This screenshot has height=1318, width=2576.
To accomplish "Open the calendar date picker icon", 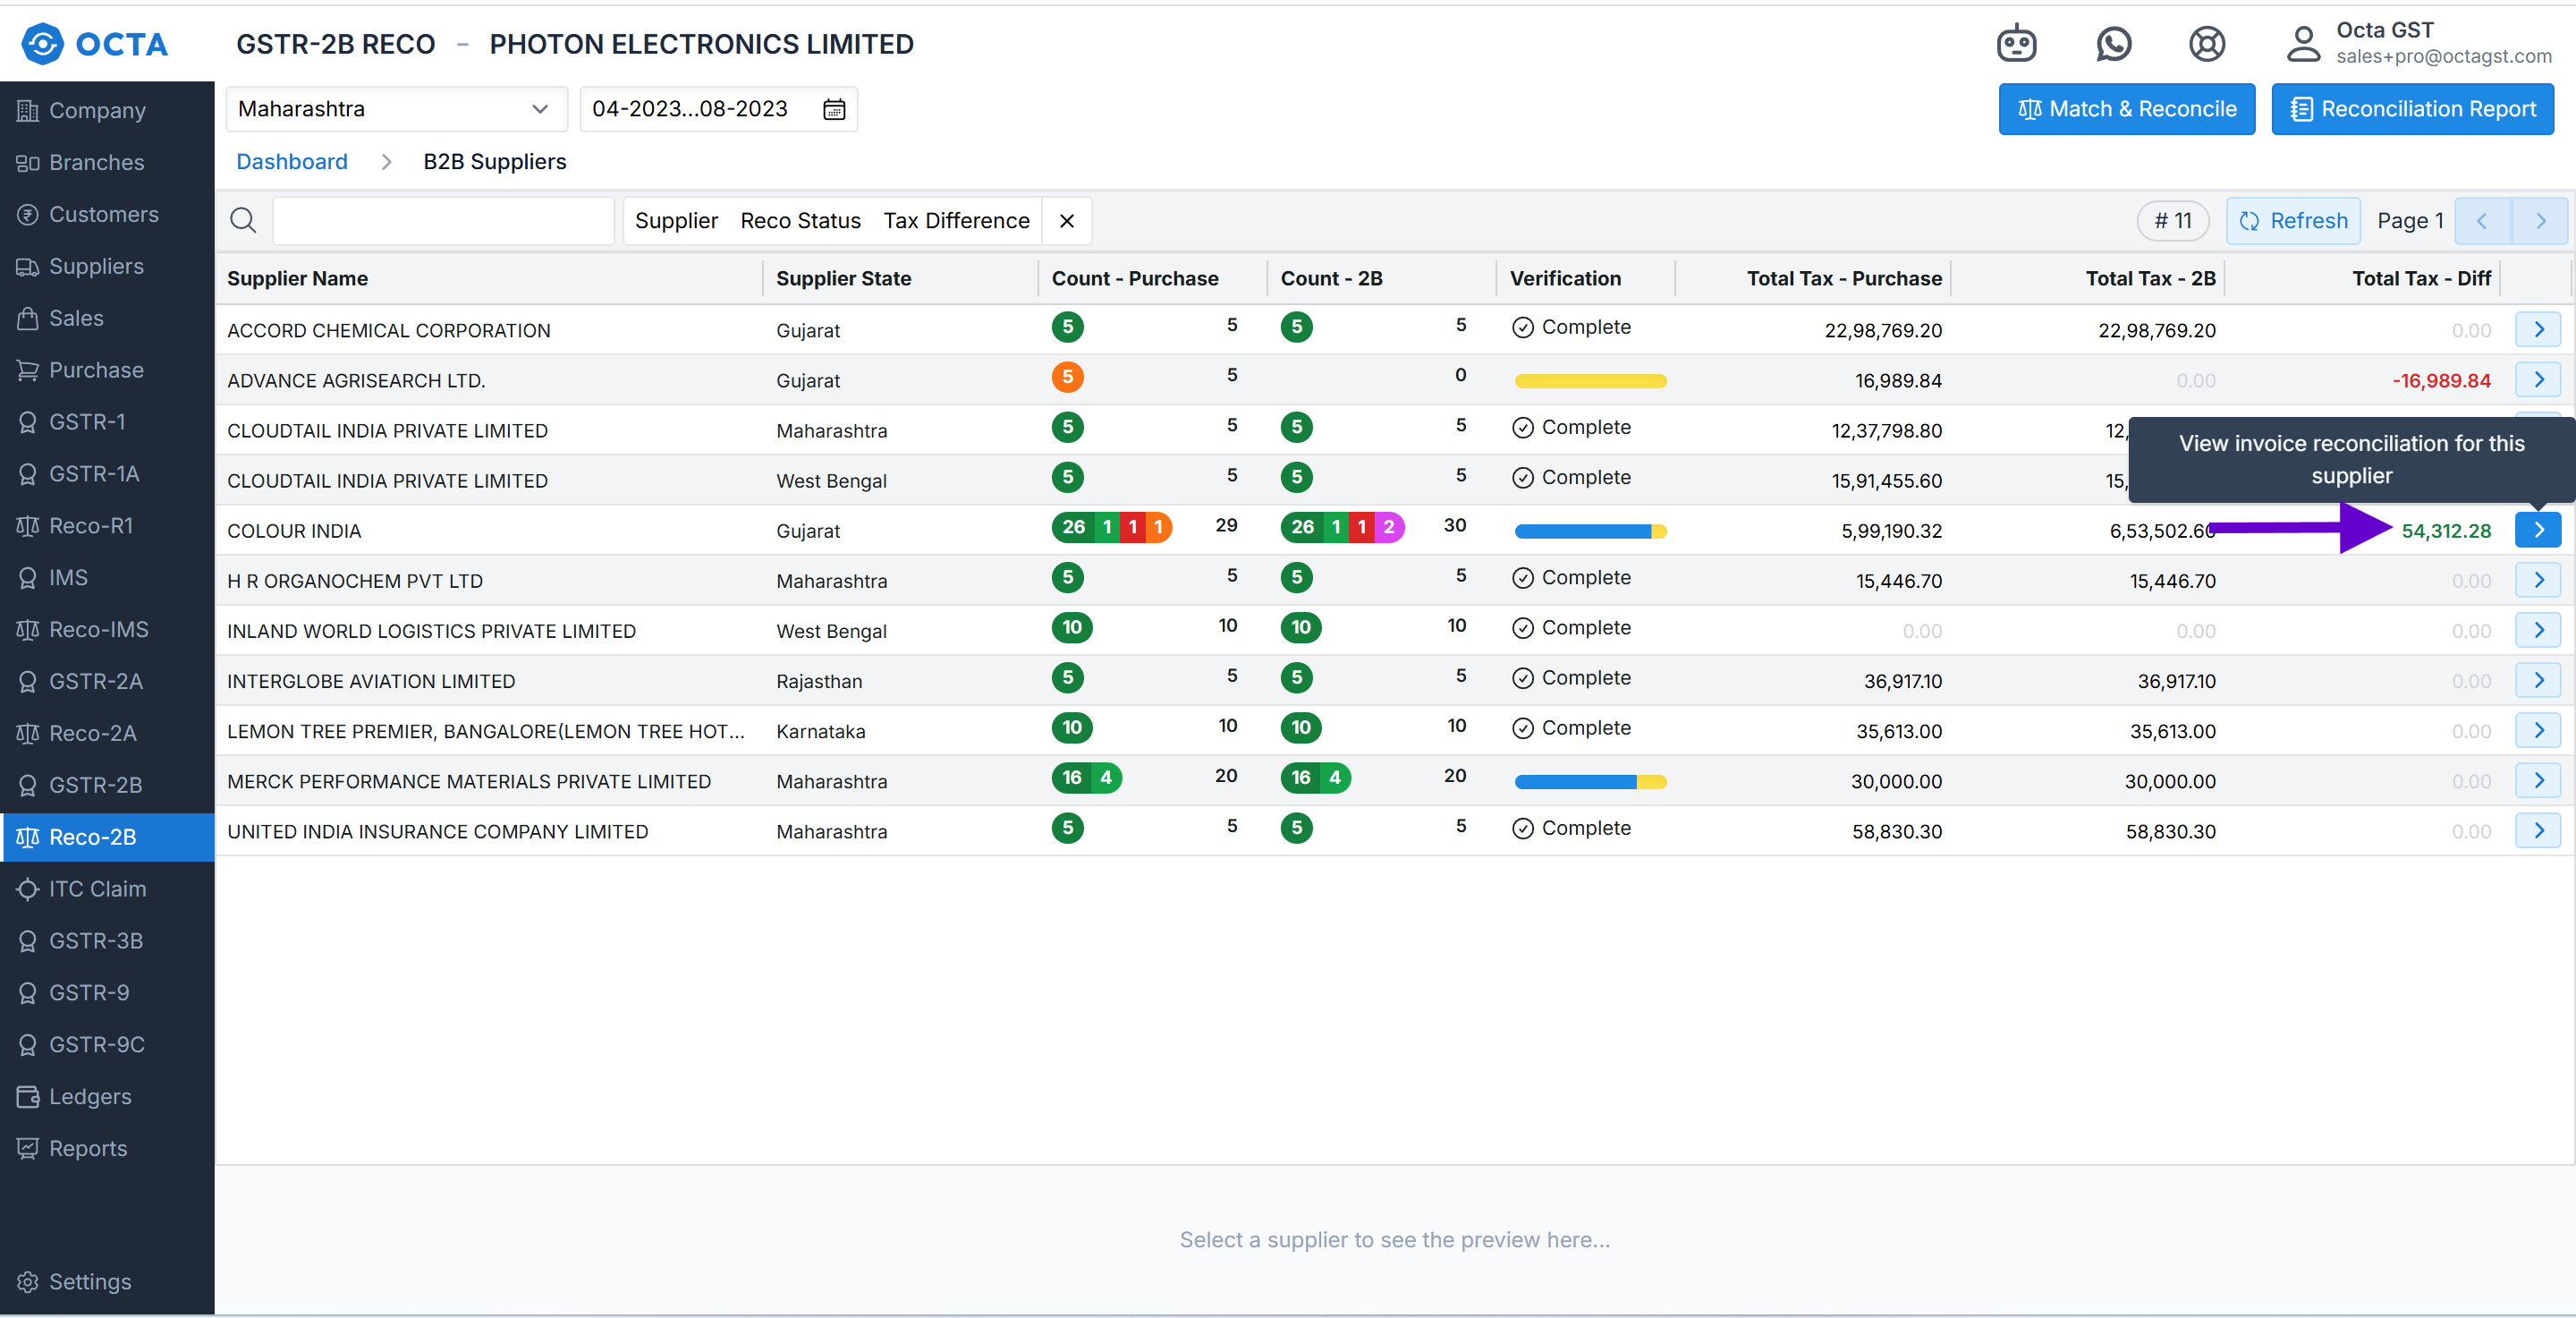I will tap(834, 109).
